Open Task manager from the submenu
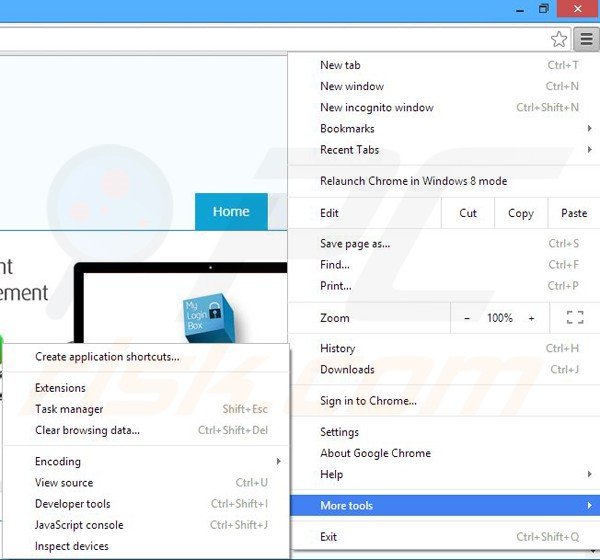 (x=146, y=409)
